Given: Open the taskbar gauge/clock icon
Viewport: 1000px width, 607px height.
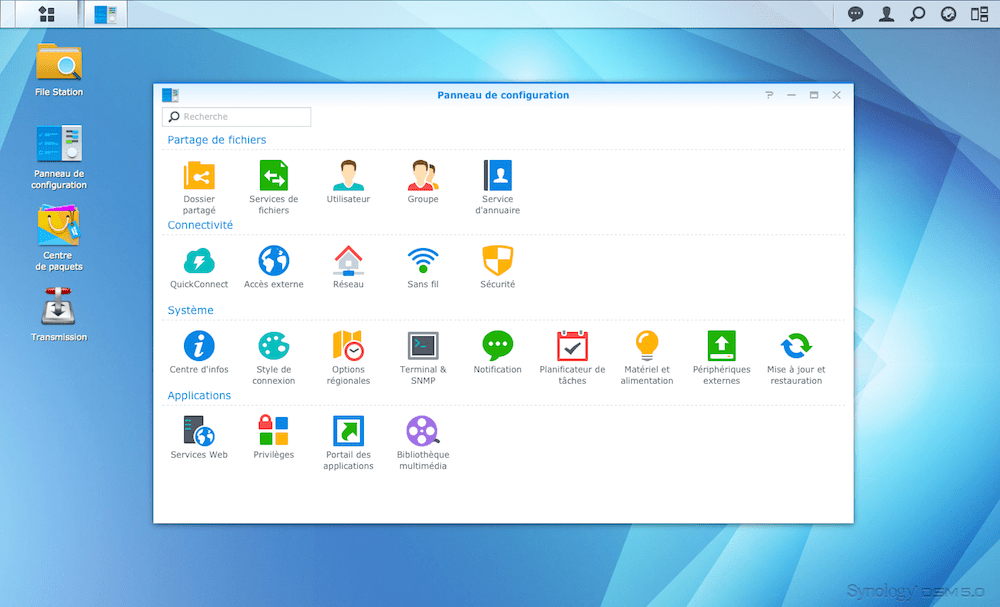Looking at the screenshot, I should pos(948,14).
